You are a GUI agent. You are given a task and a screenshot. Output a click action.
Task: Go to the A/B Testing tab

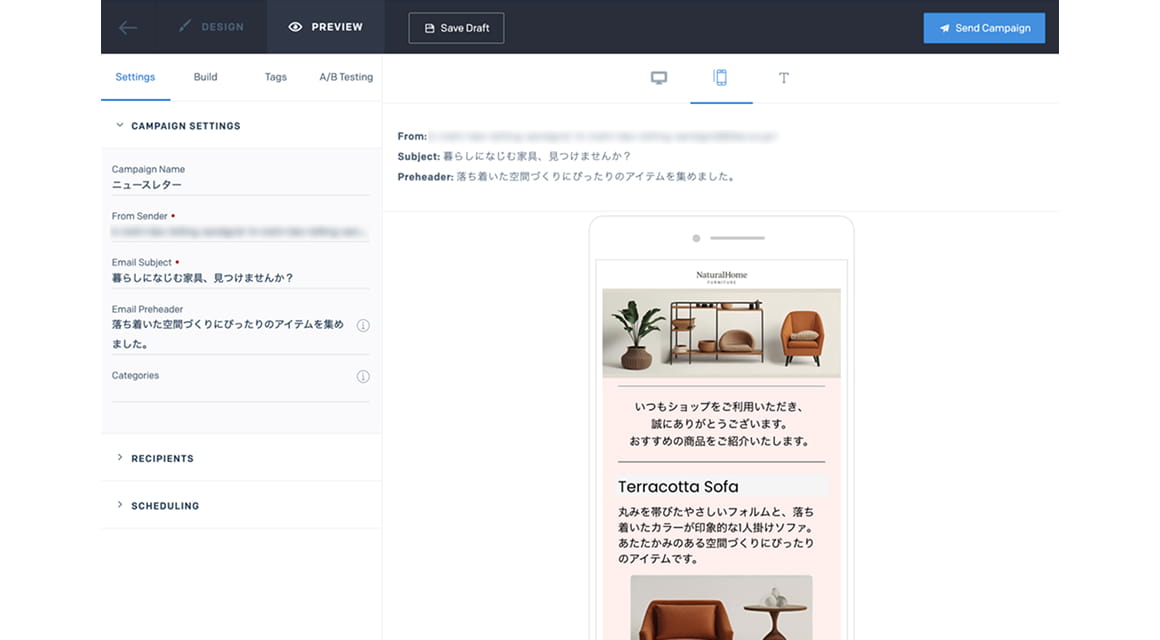point(346,77)
